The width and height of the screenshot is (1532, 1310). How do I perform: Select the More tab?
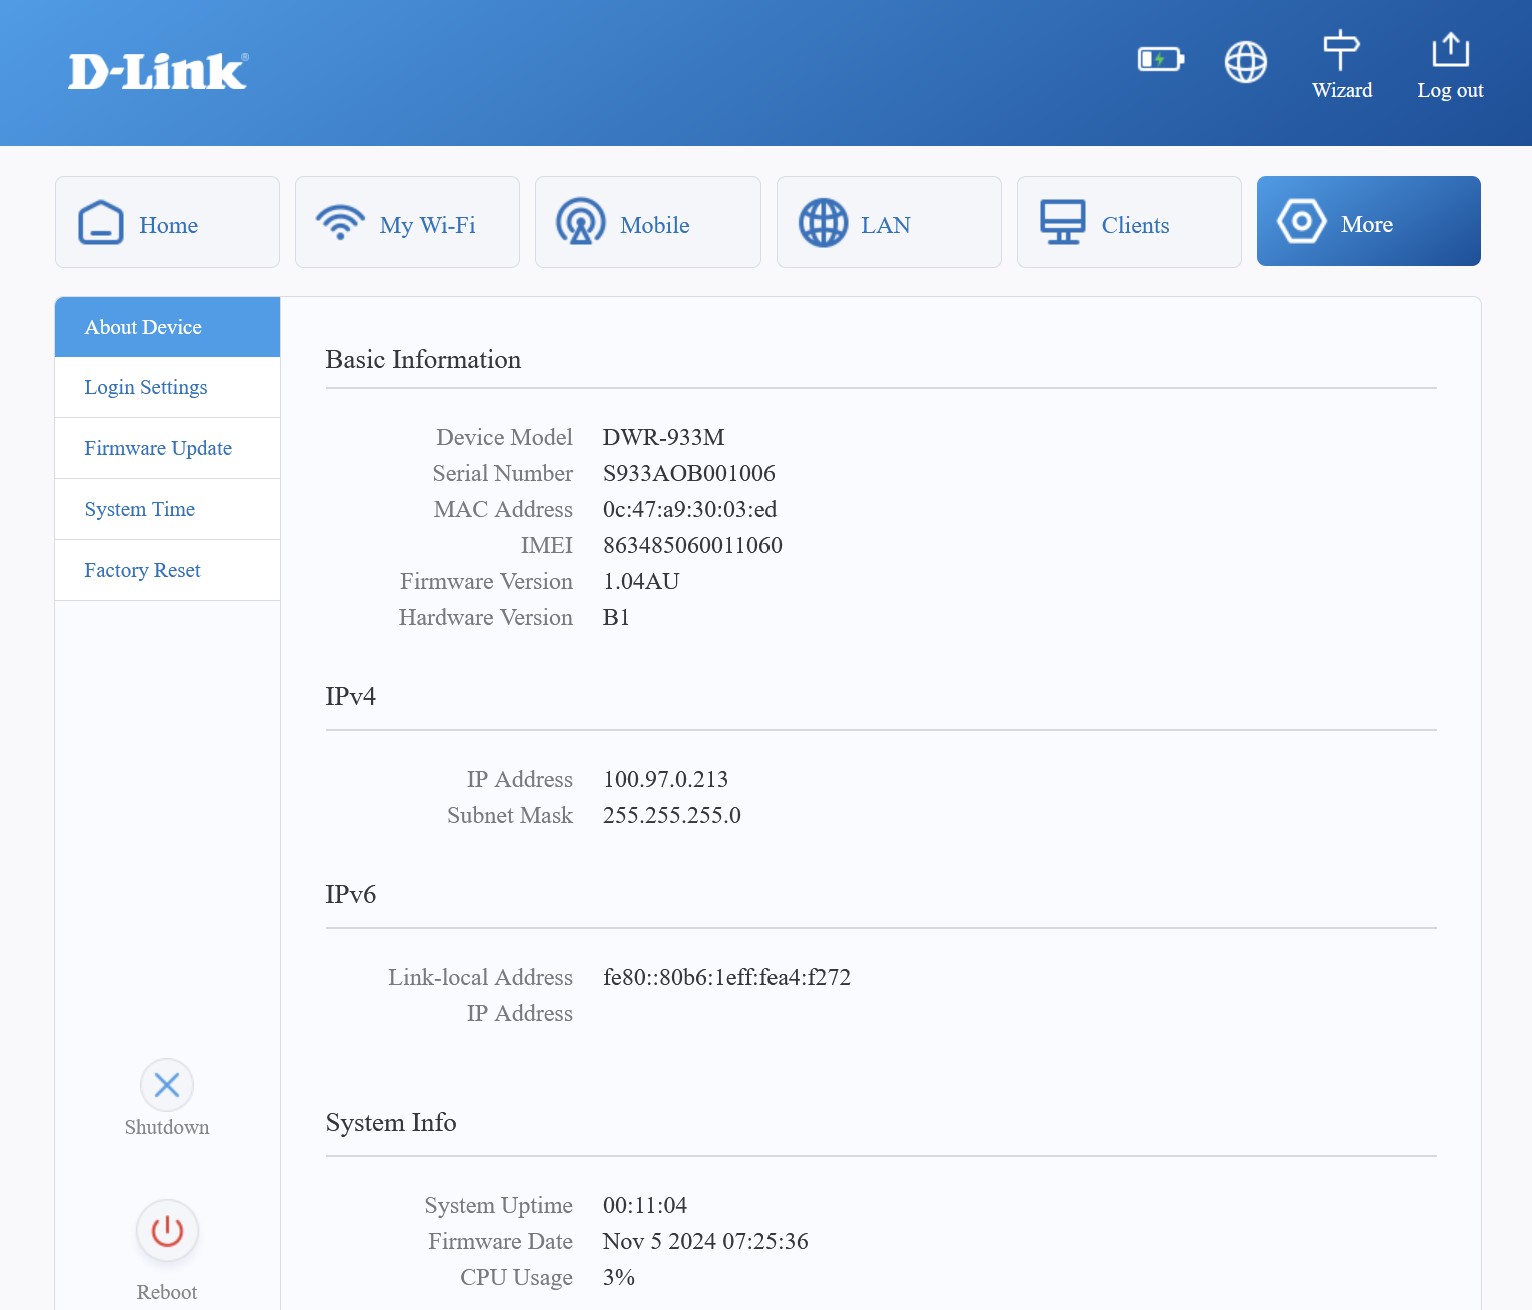(x=1368, y=222)
